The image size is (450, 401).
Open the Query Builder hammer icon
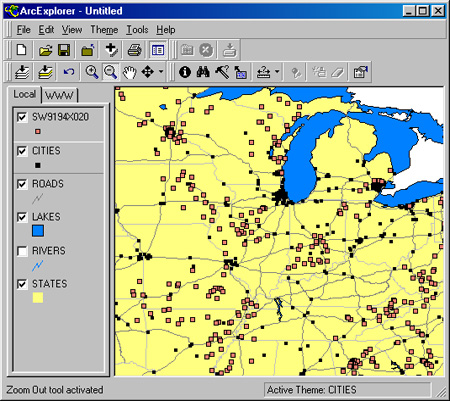point(222,72)
